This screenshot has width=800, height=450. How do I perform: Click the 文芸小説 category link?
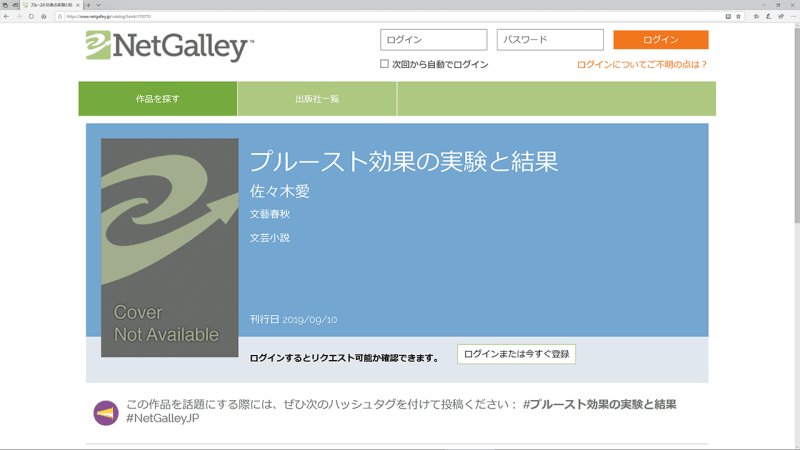(x=270, y=238)
